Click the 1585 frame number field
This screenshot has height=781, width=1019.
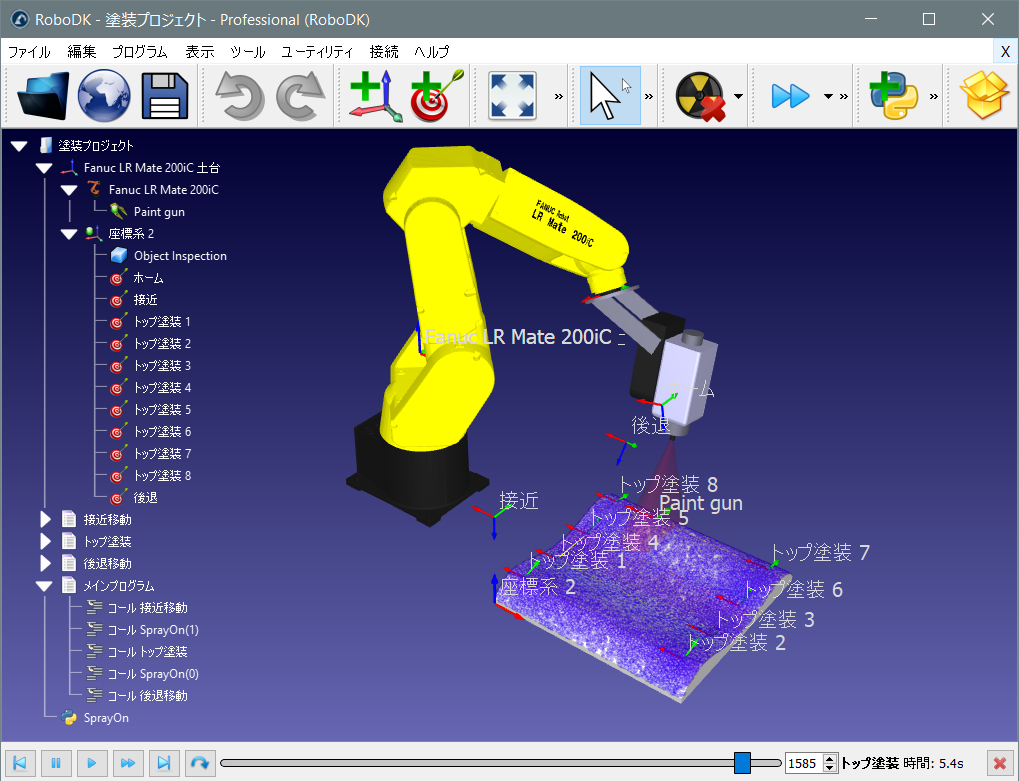[804, 763]
